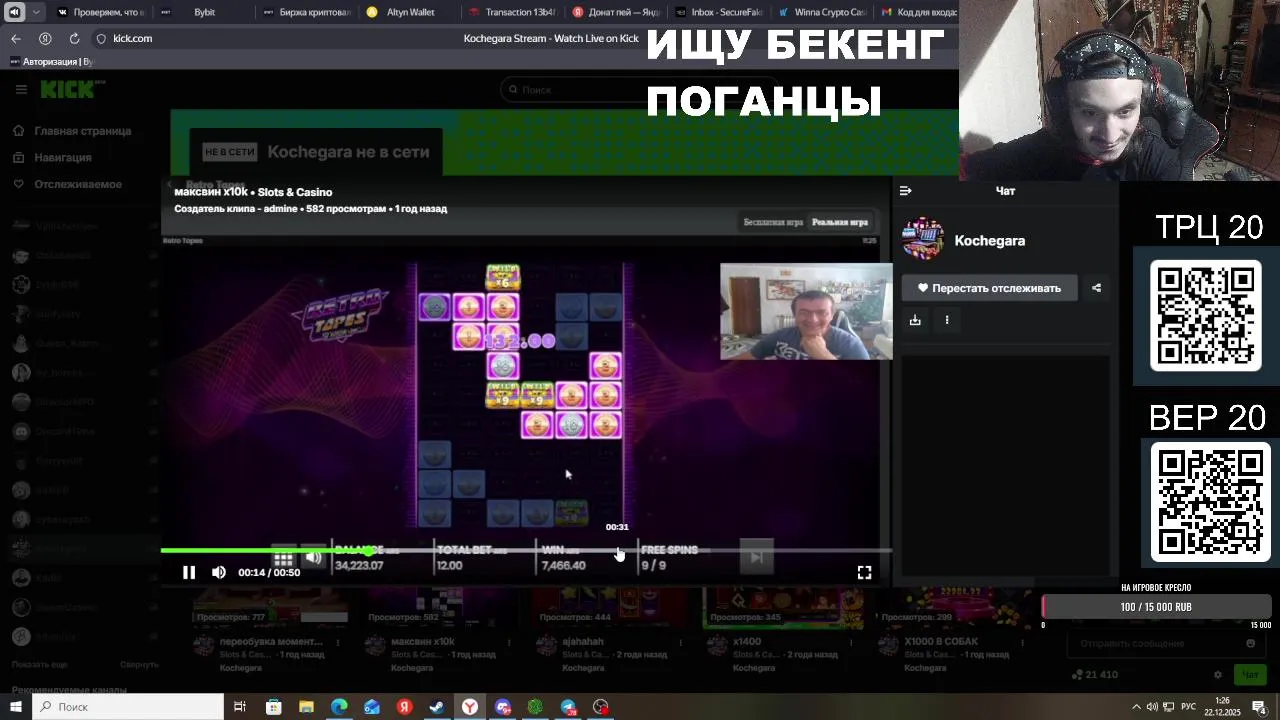The height and width of the screenshot is (720, 1280).
Task: Click the kick.com address bar
Action: [132, 38]
